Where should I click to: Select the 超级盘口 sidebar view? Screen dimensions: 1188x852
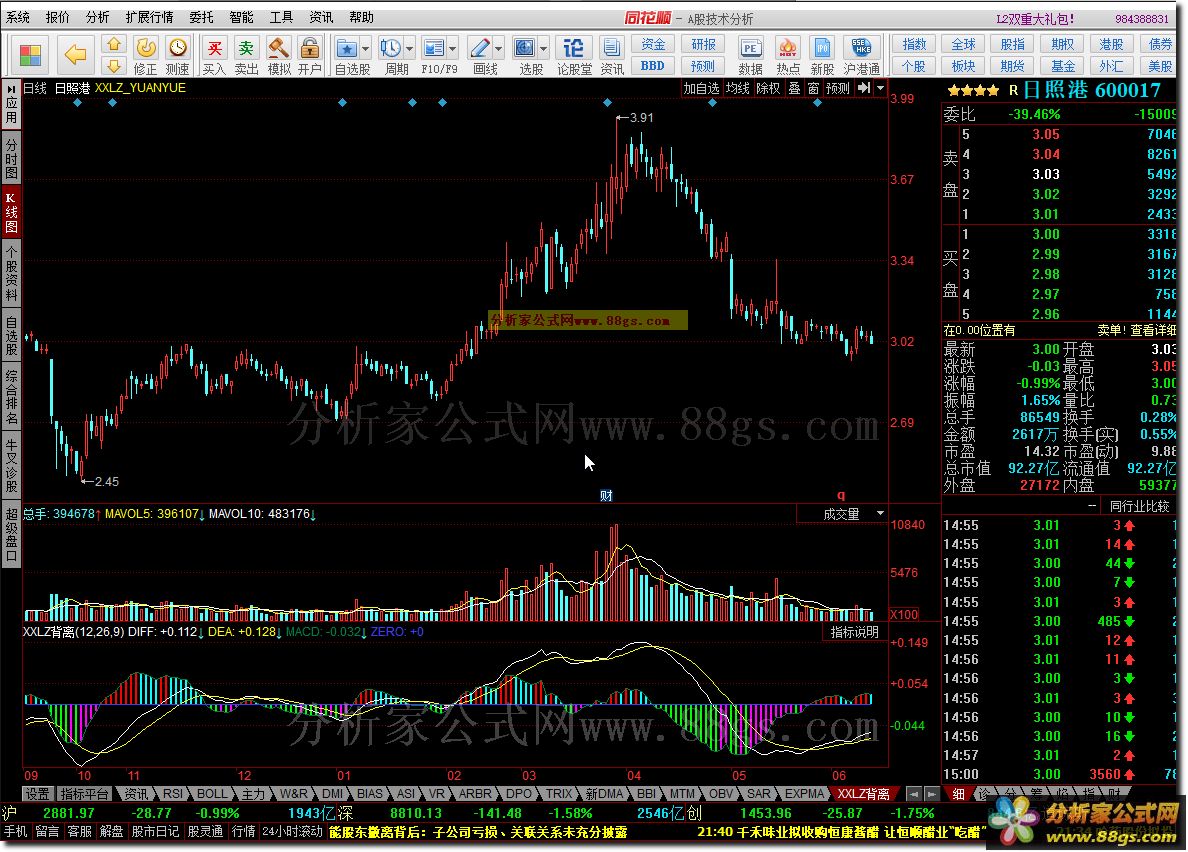(11, 535)
